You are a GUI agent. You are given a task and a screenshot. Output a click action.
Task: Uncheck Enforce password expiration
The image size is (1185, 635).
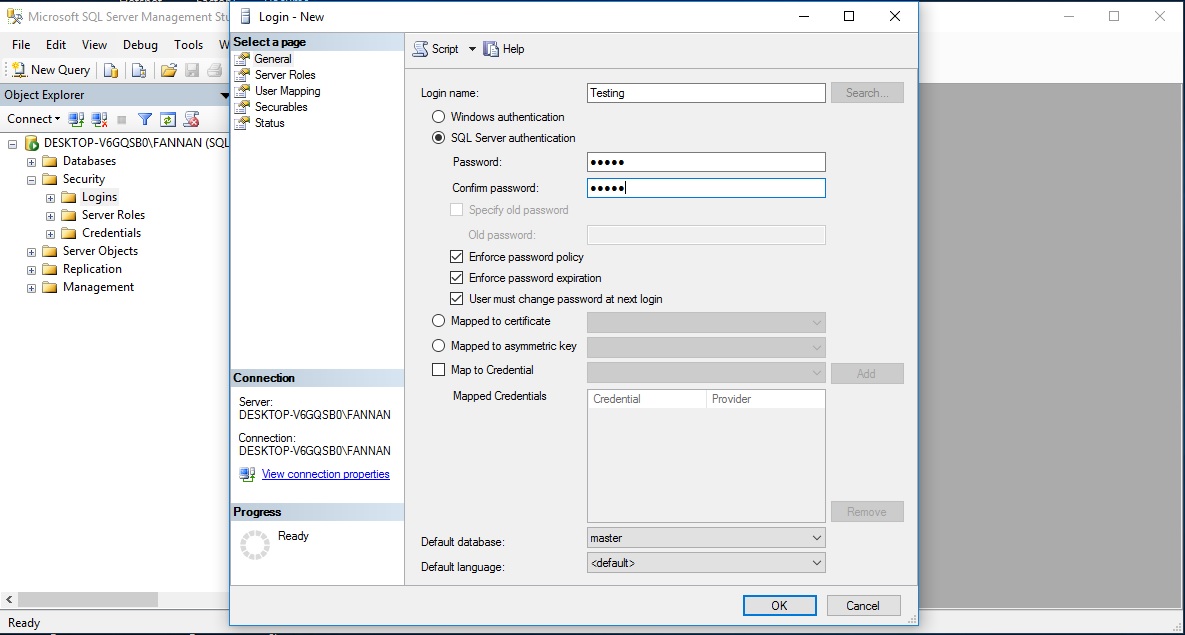pyautogui.click(x=457, y=278)
